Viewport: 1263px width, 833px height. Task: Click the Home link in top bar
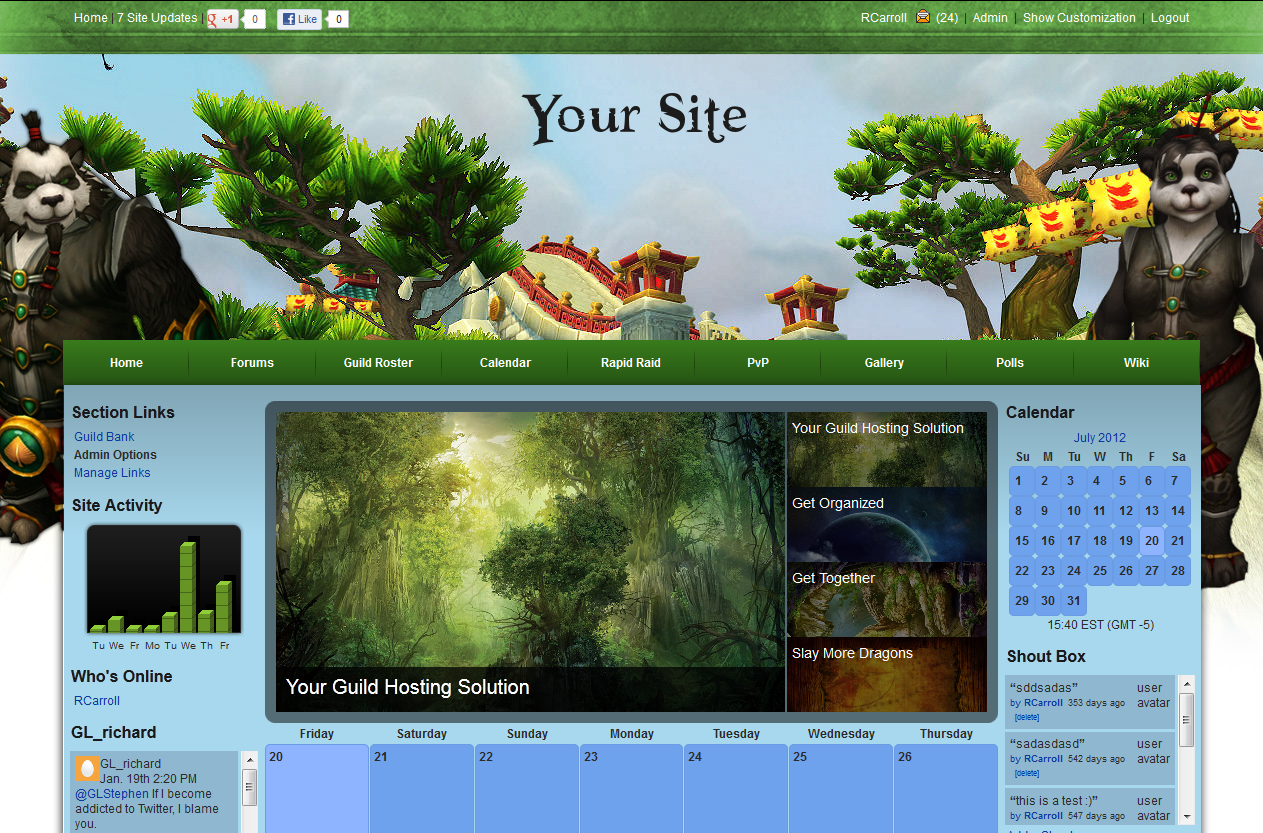click(x=91, y=18)
